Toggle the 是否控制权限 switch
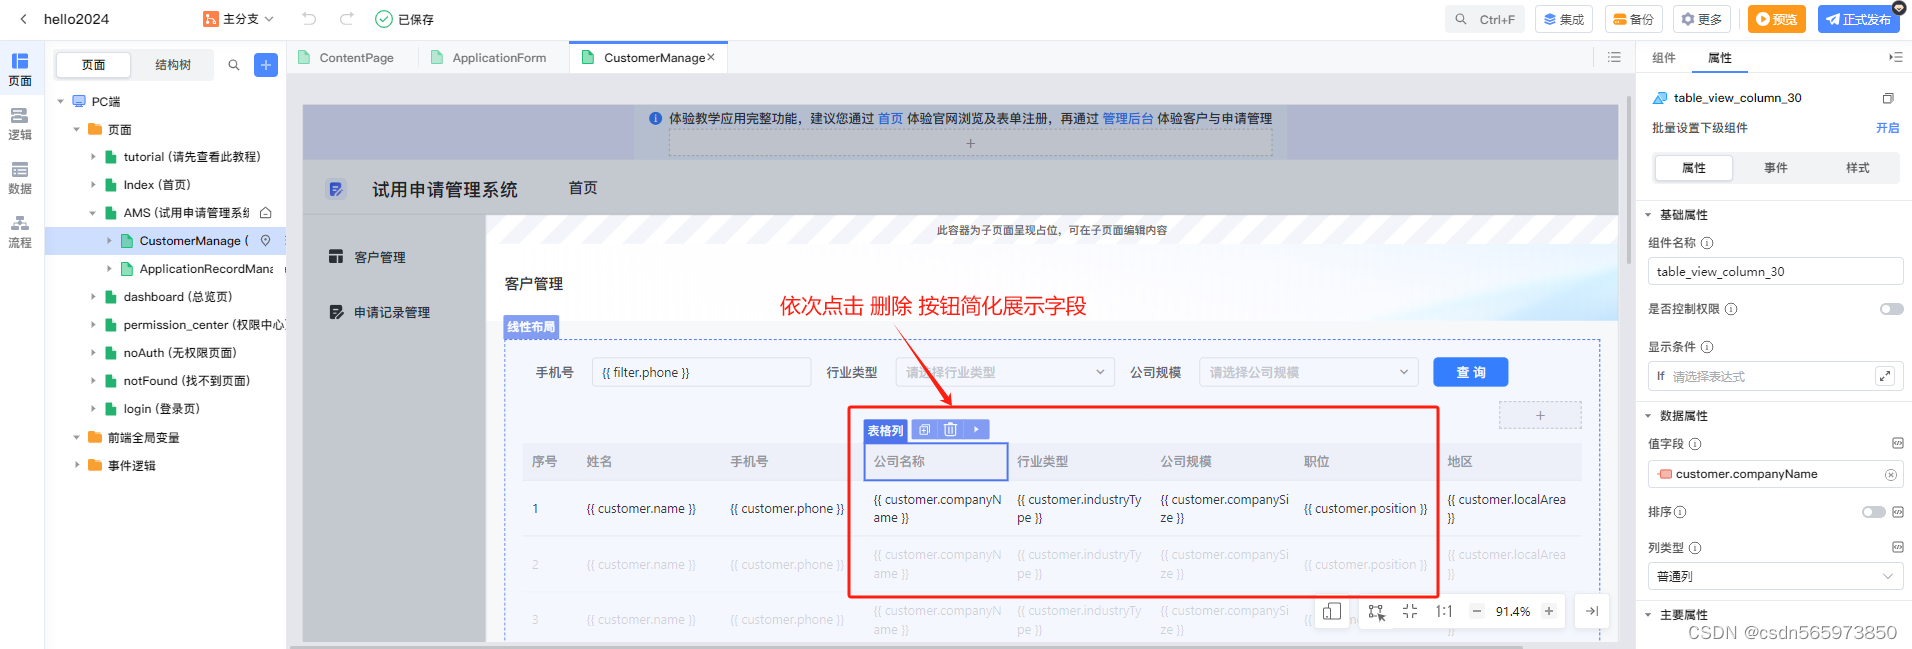Screen dimensions: 1912x649 point(1892,309)
